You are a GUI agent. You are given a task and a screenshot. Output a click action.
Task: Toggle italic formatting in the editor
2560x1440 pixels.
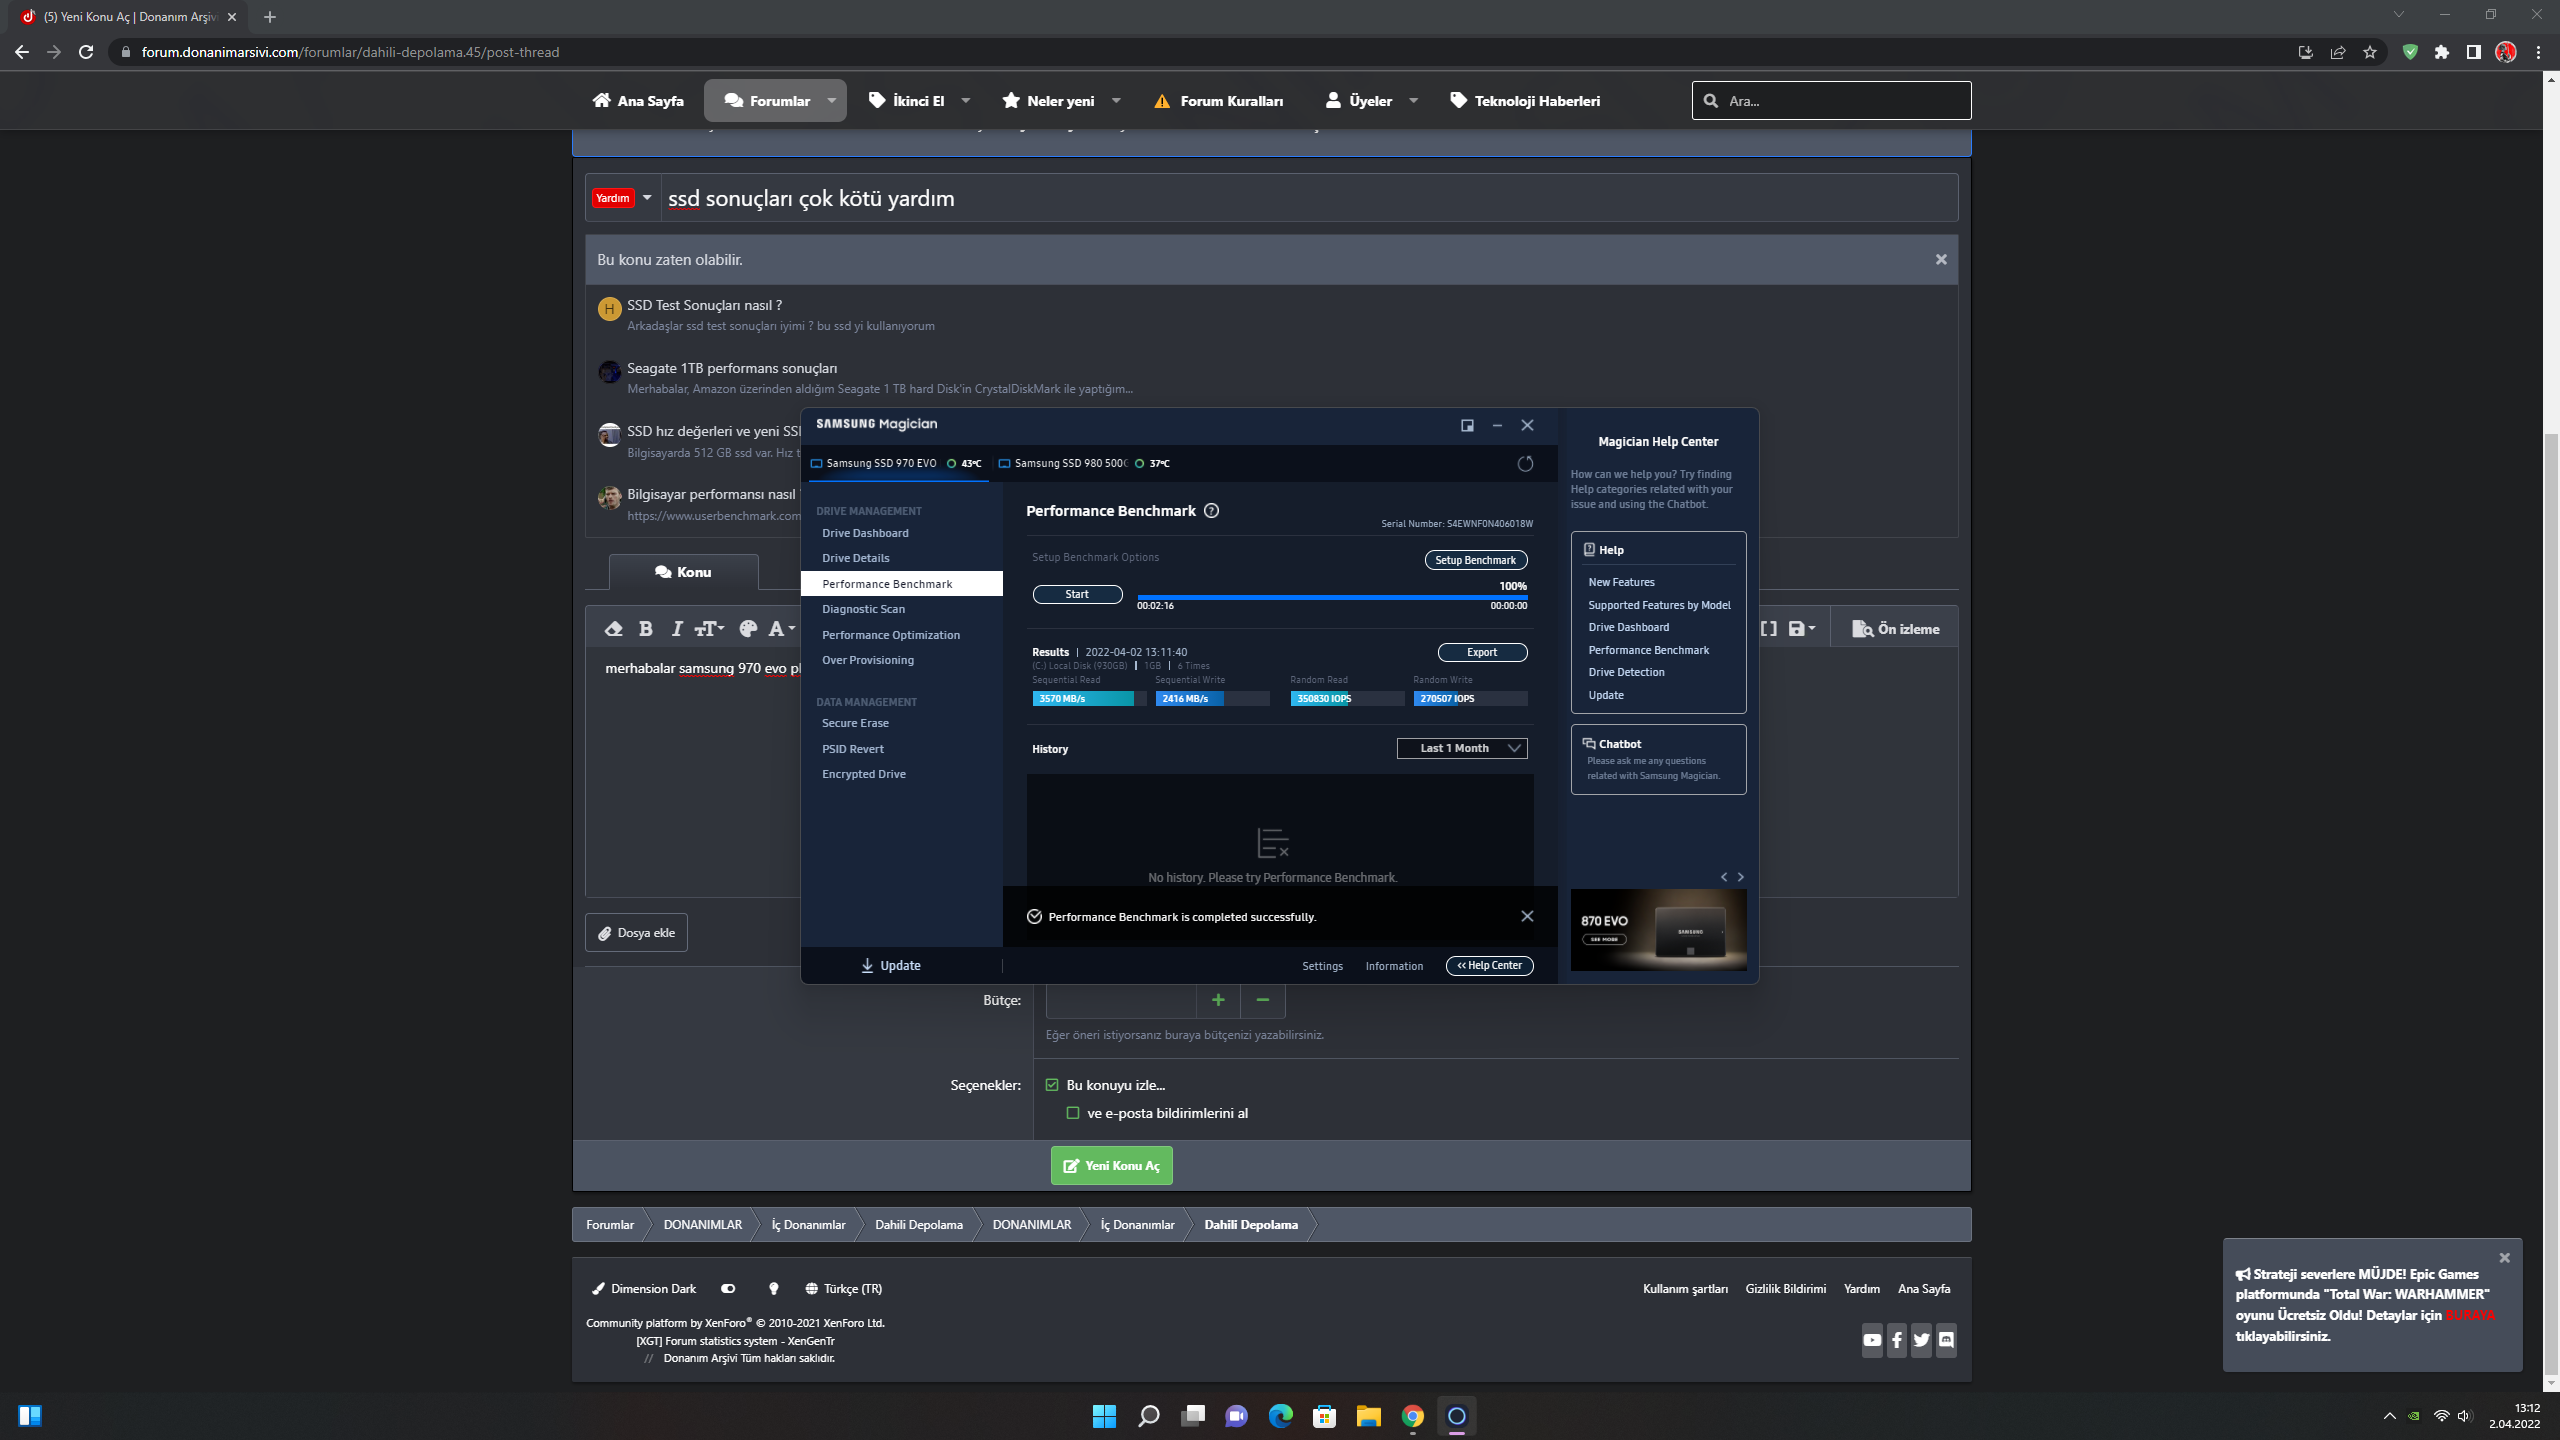pyautogui.click(x=677, y=629)
